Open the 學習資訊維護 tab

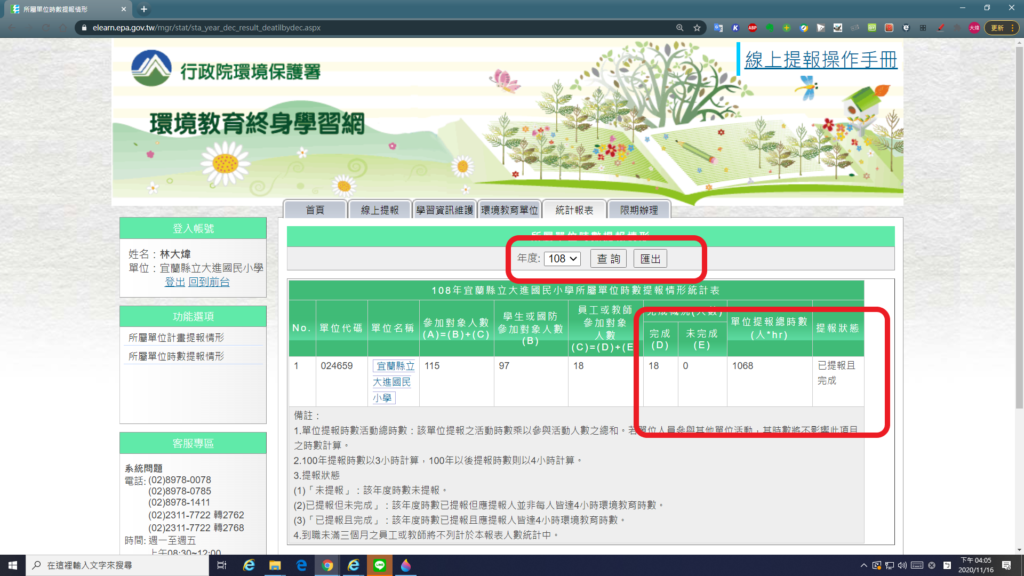444,210
